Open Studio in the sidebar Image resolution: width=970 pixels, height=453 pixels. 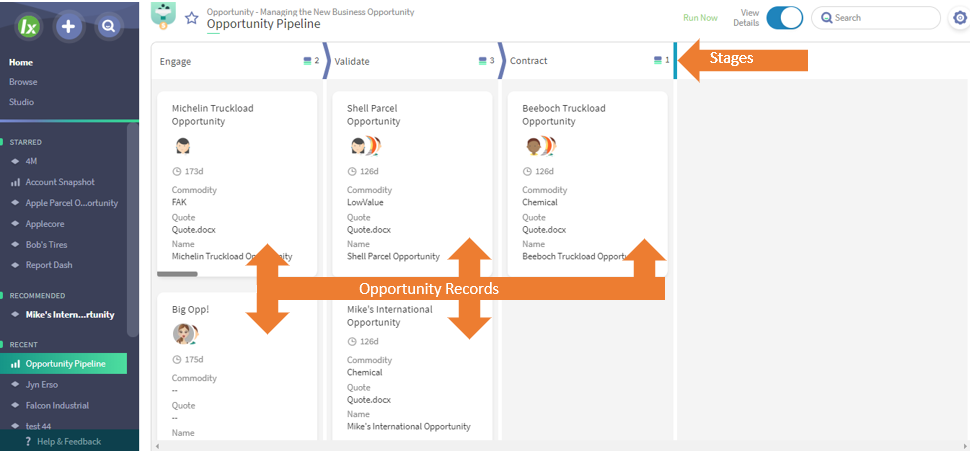coord(21,101)
